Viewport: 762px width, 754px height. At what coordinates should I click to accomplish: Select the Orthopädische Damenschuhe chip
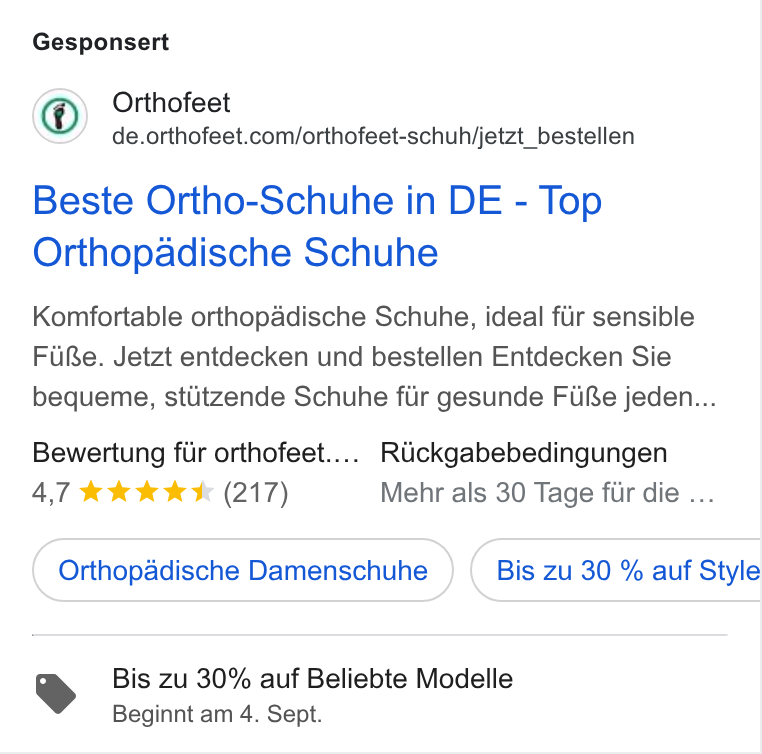coord(243,570)
